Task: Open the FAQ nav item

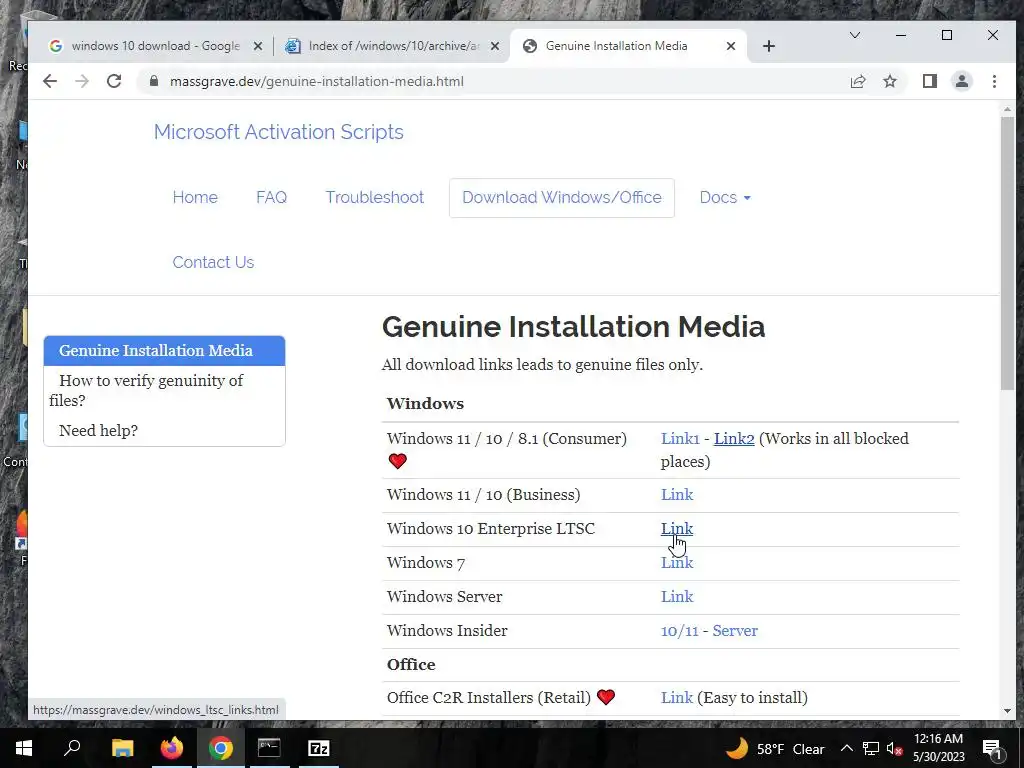Action: [272, 197]
